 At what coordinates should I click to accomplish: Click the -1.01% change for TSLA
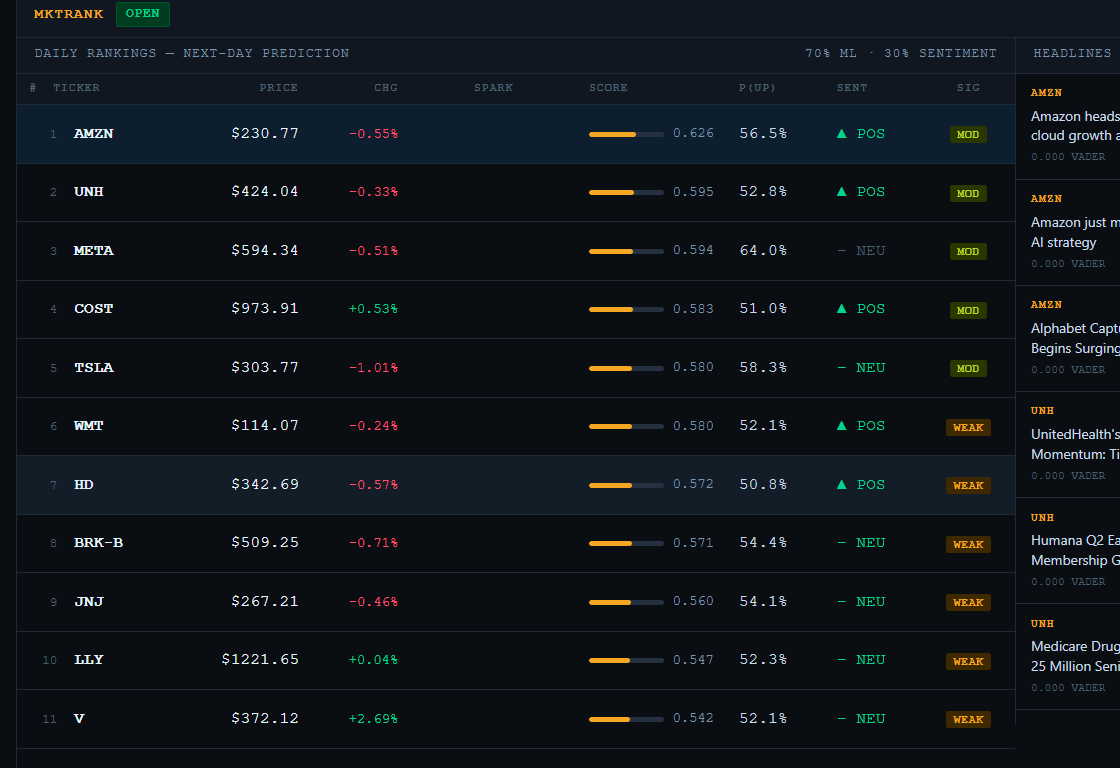coord(373,368)
